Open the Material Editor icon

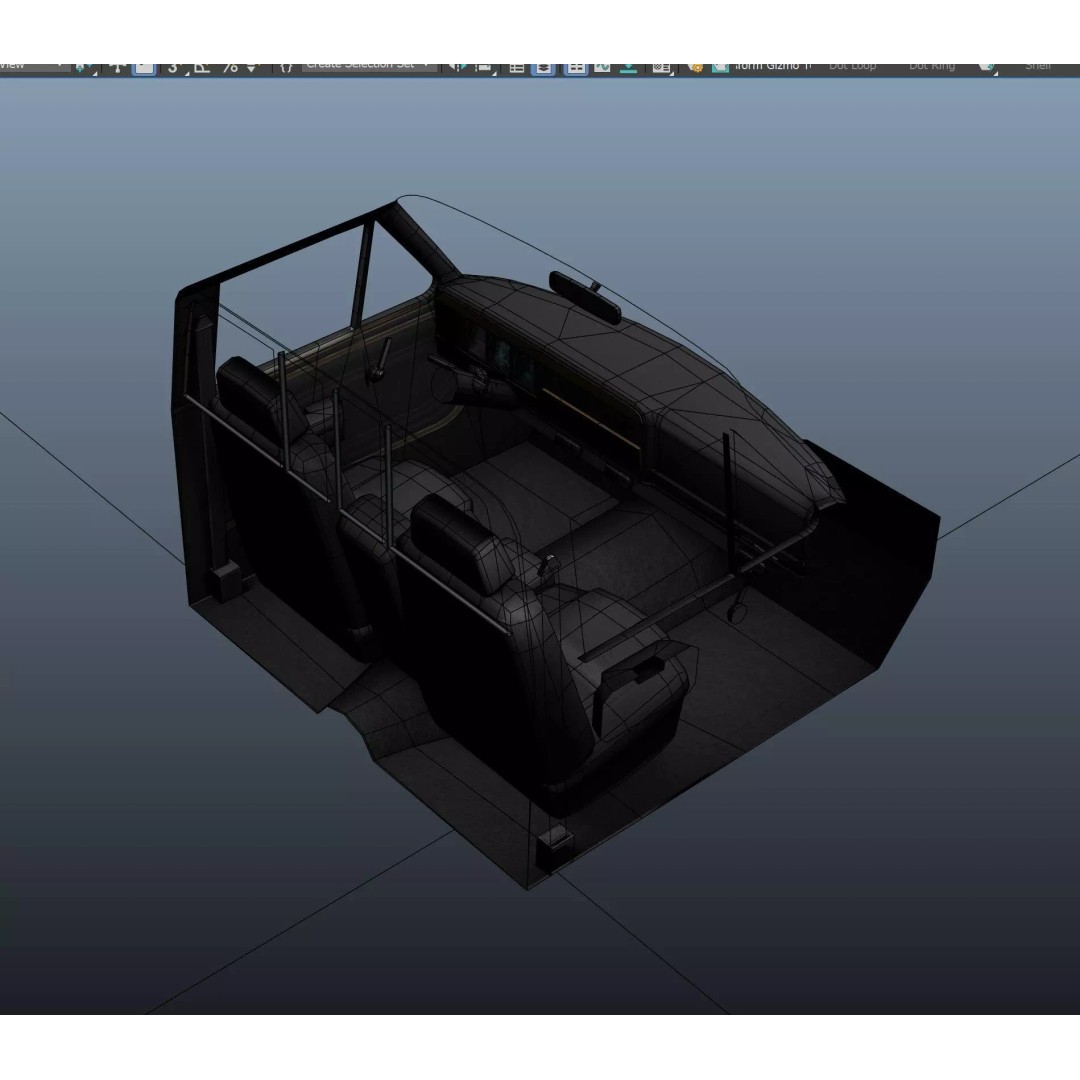pyautogui.click(x=661, y=68)
